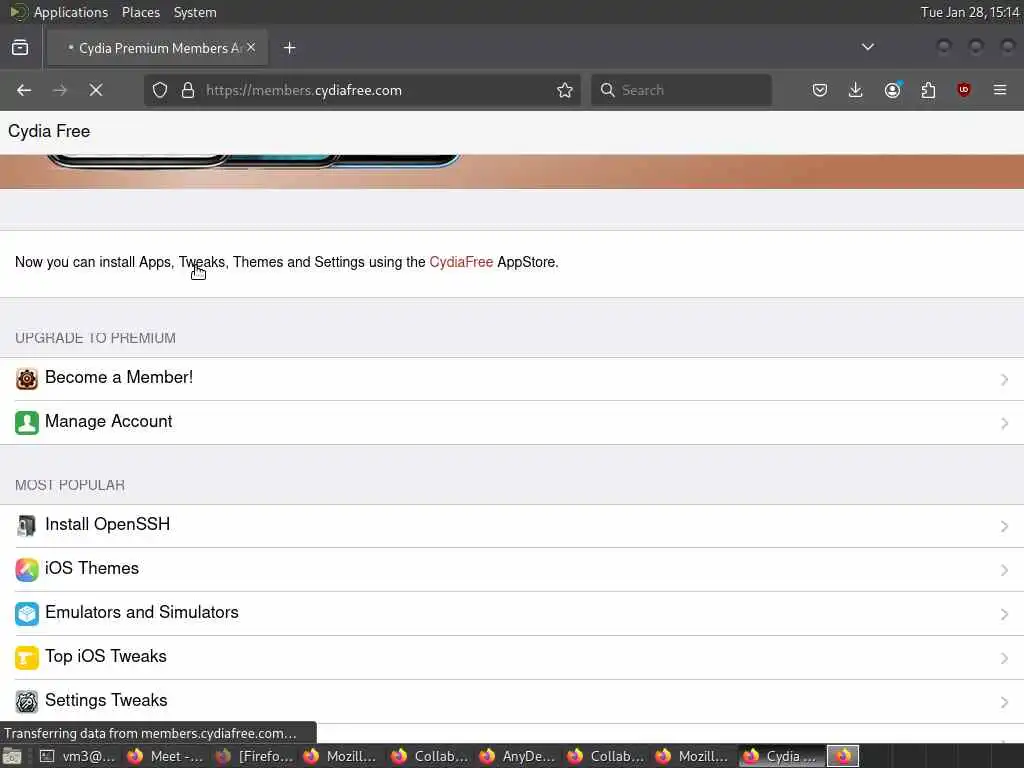Viewport: 1024px width, 768px height.
Task: Open the Firefox hamburger menu
Action: pos(1000,90)
